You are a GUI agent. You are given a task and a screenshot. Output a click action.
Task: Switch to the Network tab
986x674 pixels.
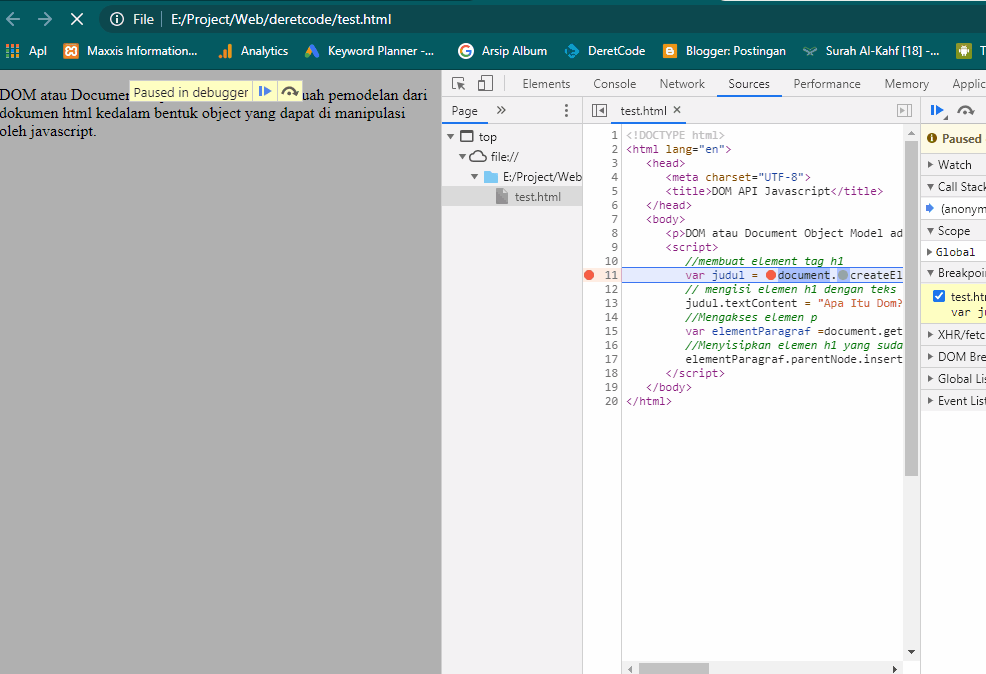tap(682, 84)
